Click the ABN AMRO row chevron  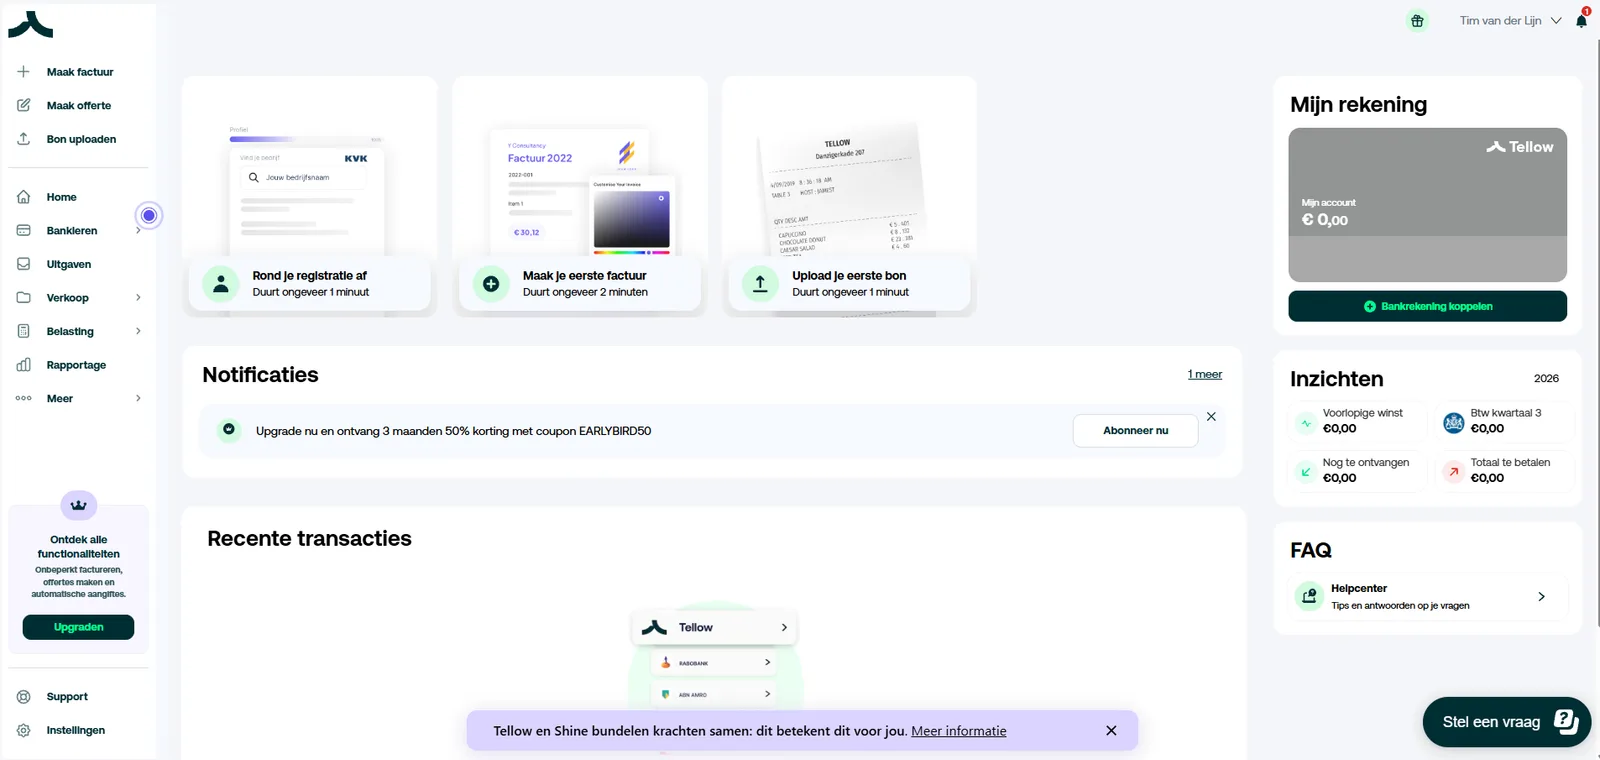767,694
